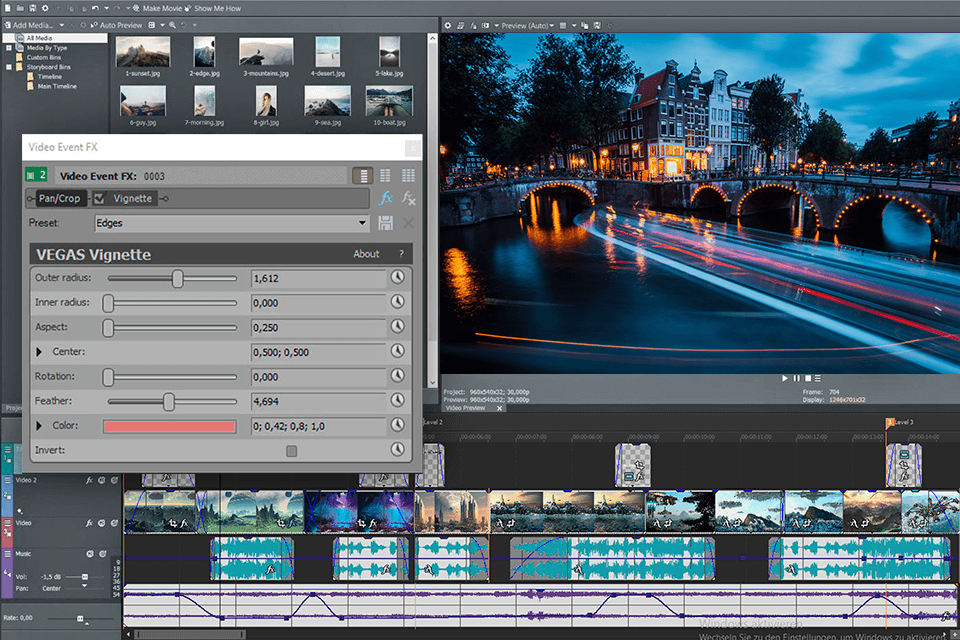Click the Remove Selected Plug-In icon

coord(408,198)
